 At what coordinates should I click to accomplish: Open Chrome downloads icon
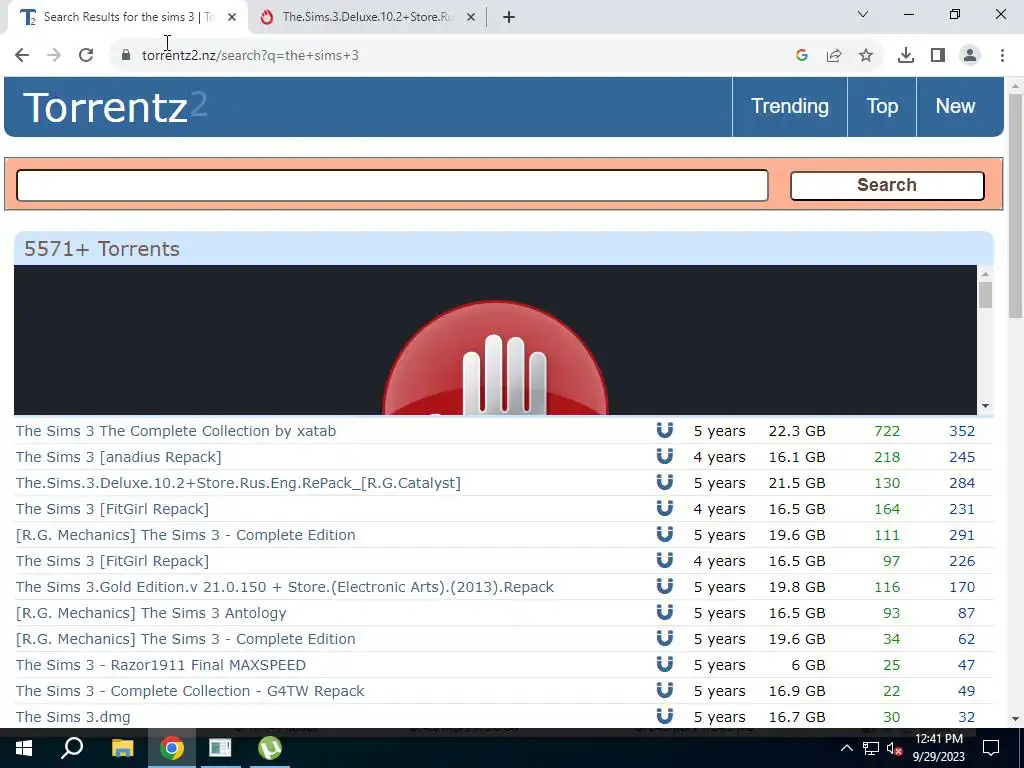pos(906,56)
